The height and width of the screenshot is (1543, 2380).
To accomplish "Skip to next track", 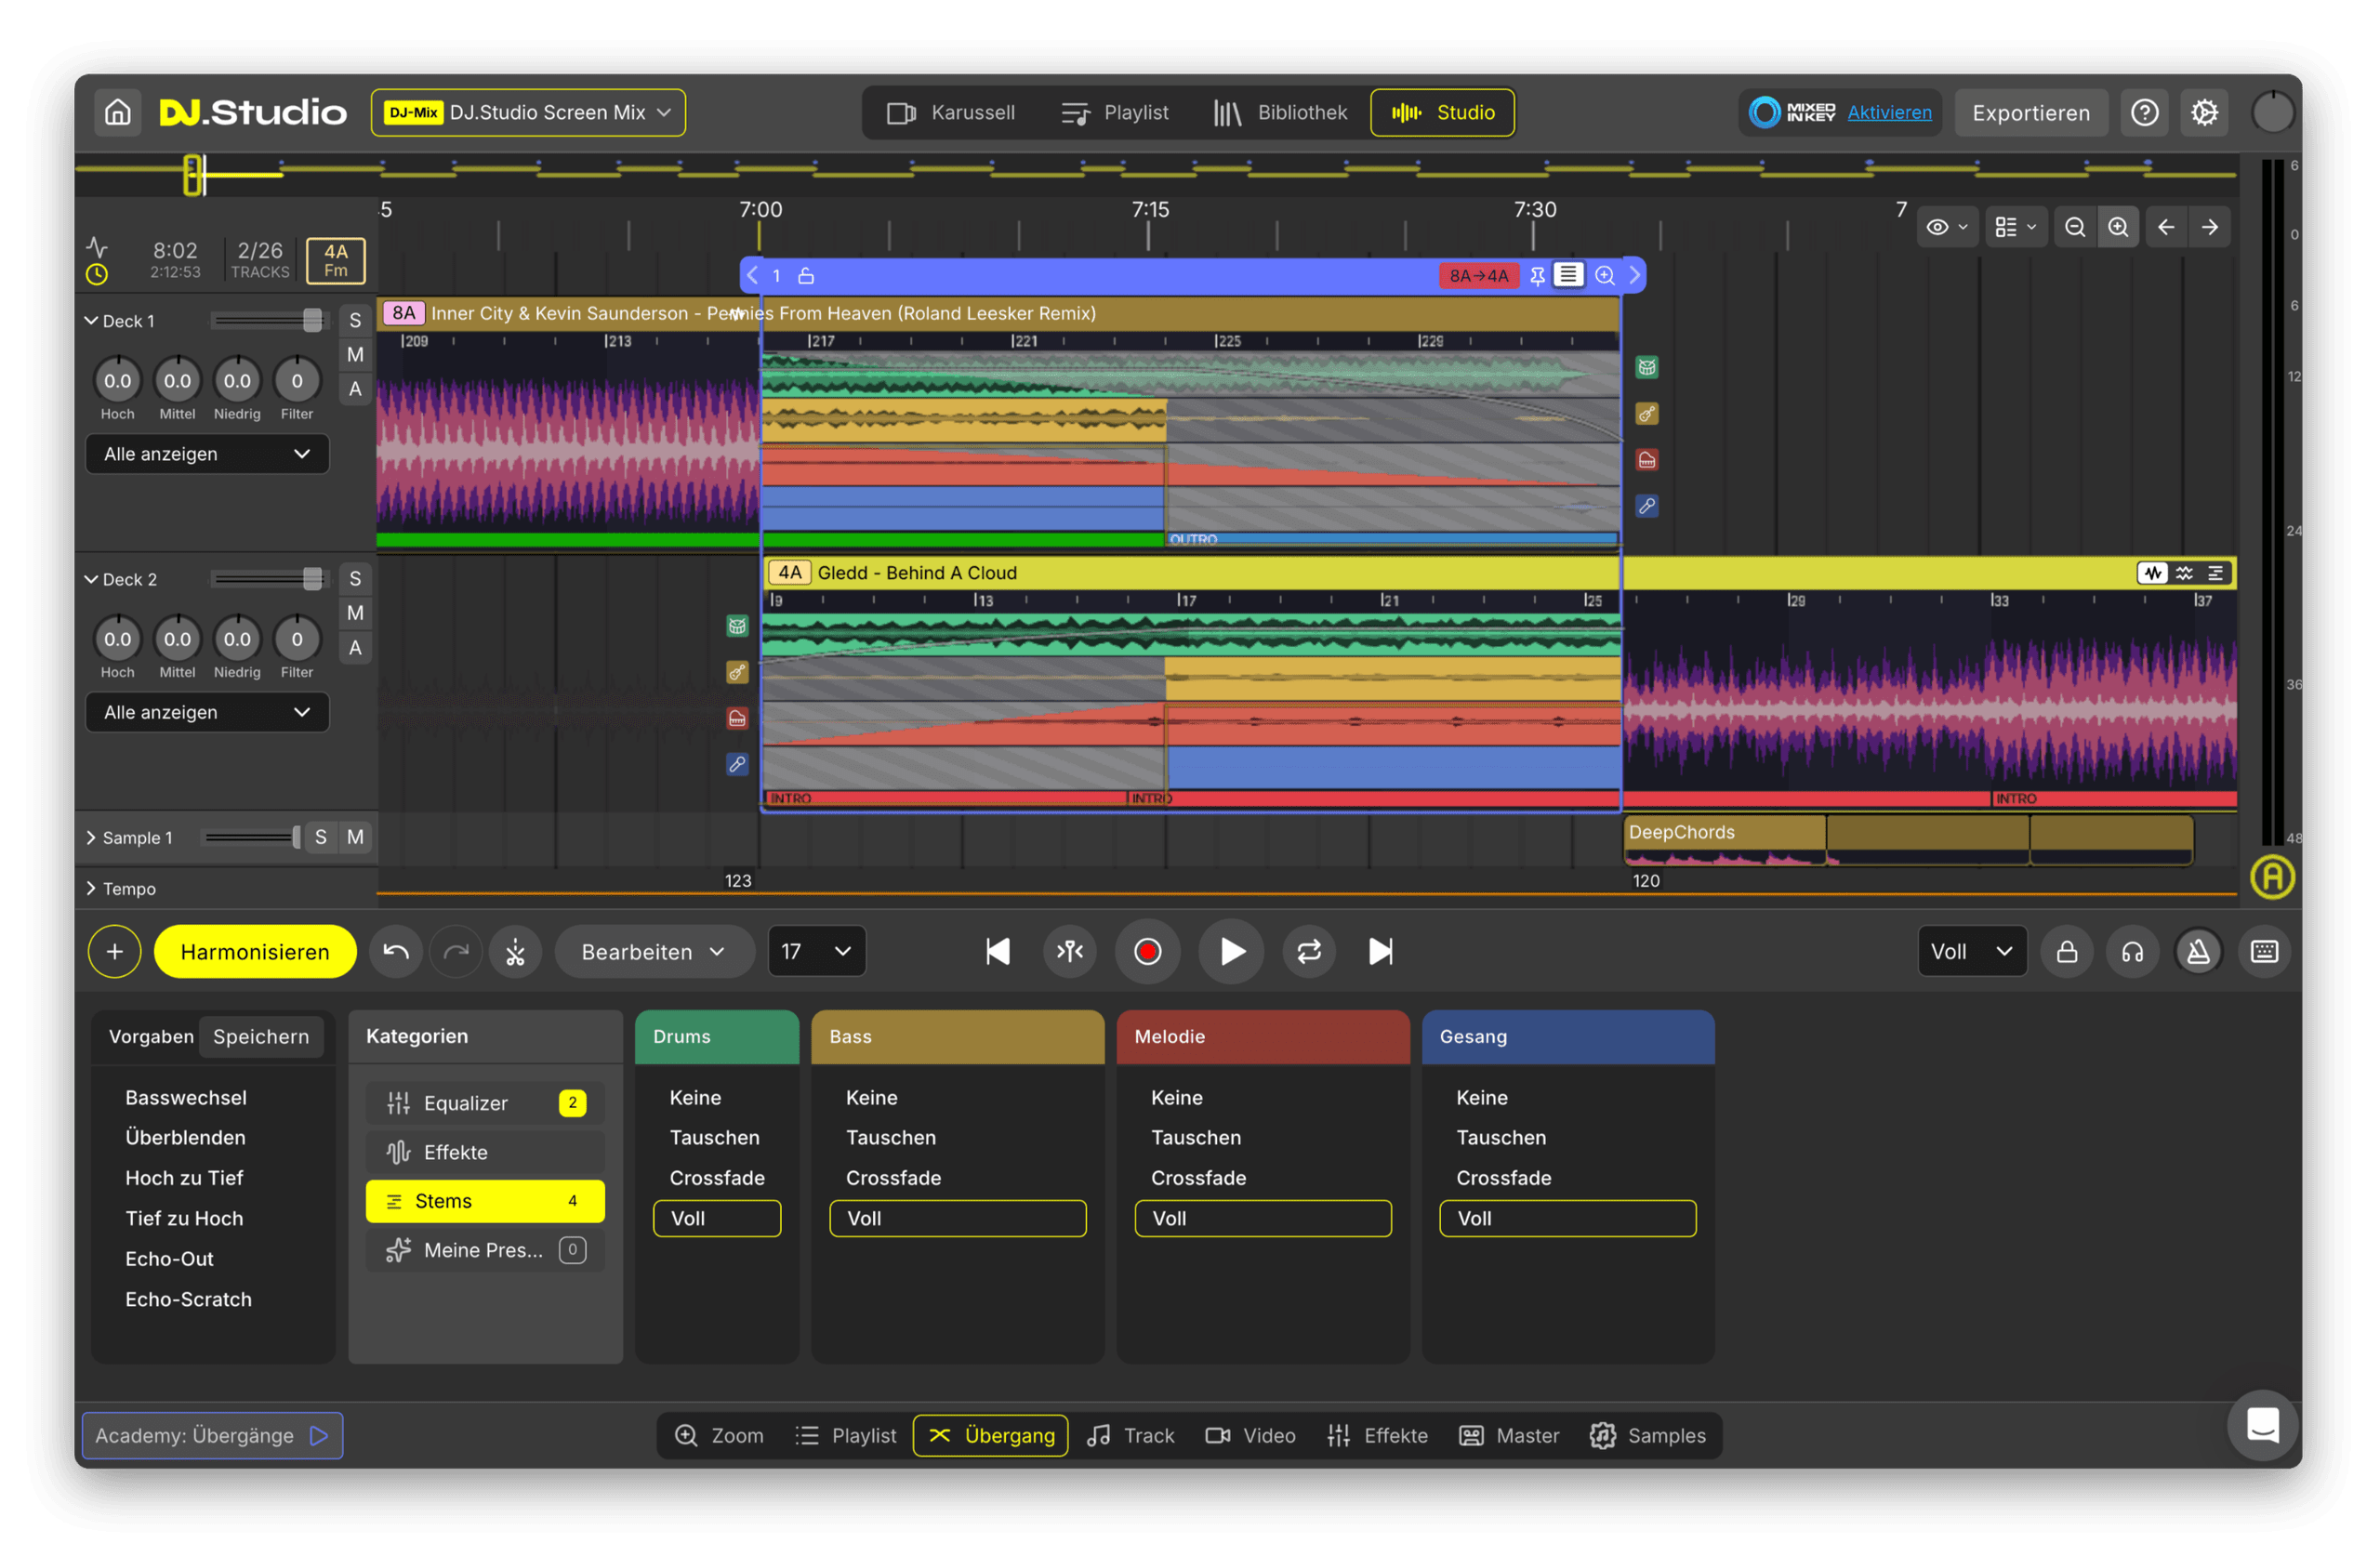I will click(1381, 951).
